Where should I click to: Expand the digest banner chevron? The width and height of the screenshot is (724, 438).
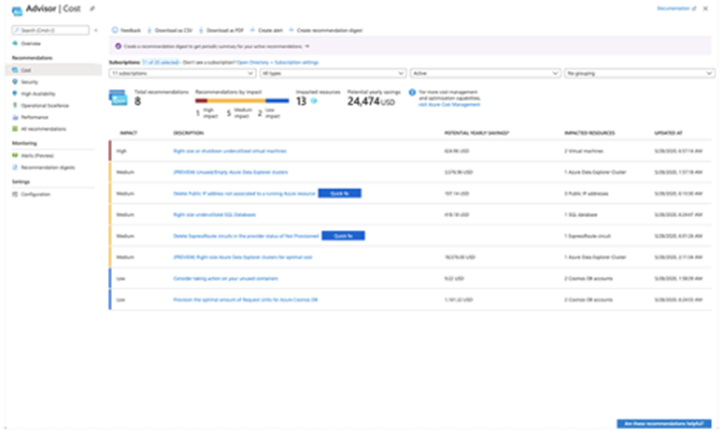[x=308, y=46]
